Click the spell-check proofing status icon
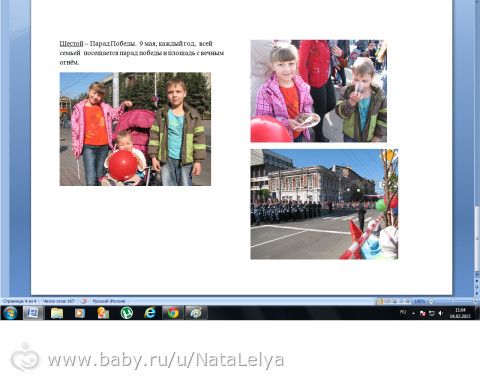 [x=84, y=301]
